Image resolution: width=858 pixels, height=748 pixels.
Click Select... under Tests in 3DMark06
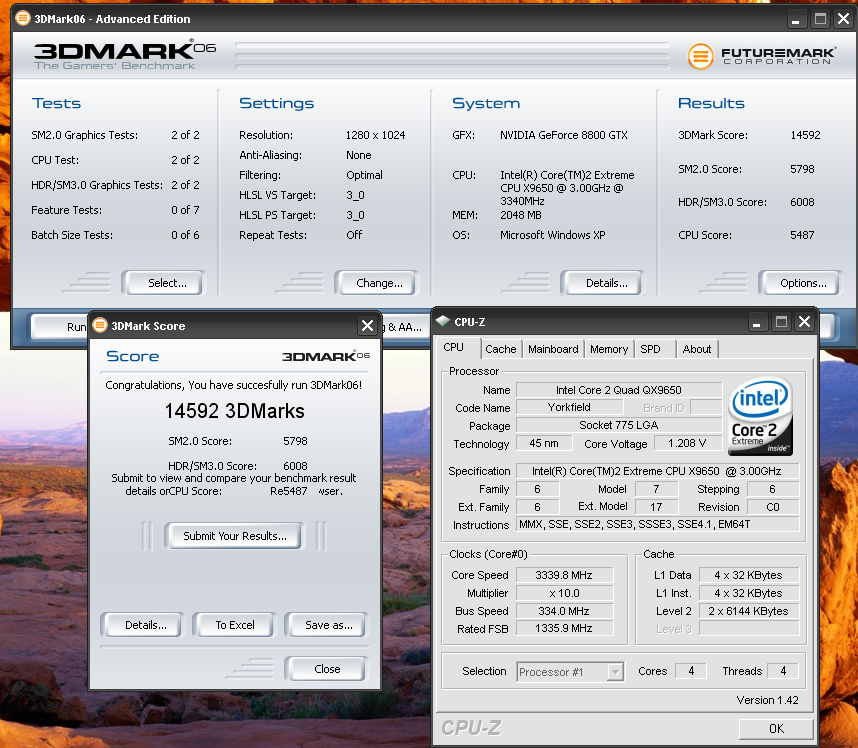163,283
